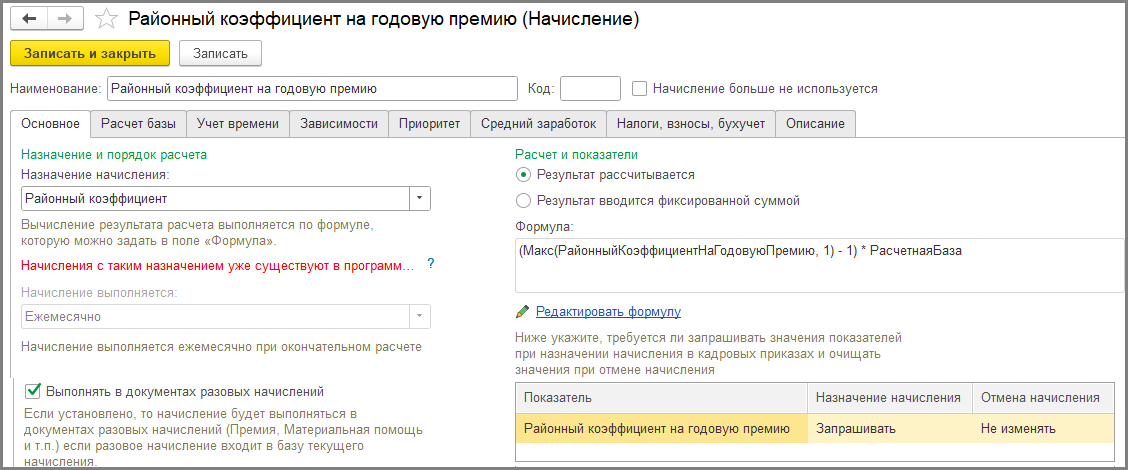
Task: Click the back navigation arrow
Action: [x=28, y=19]
